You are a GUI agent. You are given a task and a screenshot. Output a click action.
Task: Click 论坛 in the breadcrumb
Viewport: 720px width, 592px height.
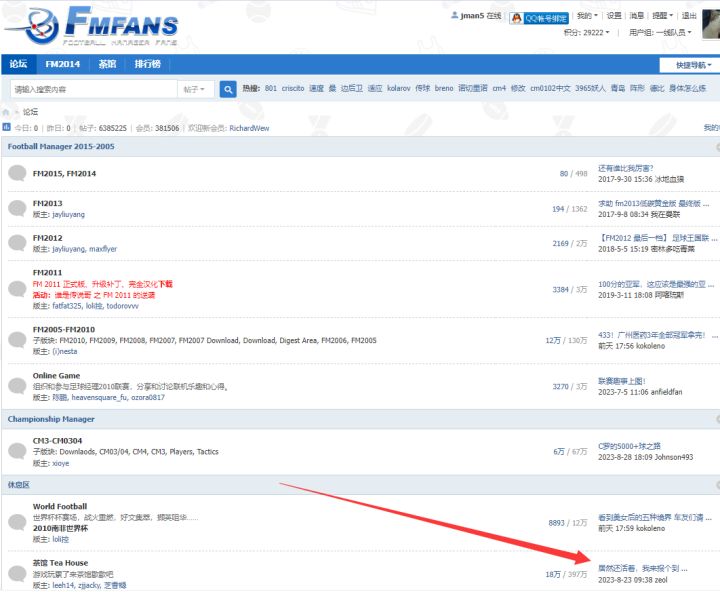[x=30, y=112]
